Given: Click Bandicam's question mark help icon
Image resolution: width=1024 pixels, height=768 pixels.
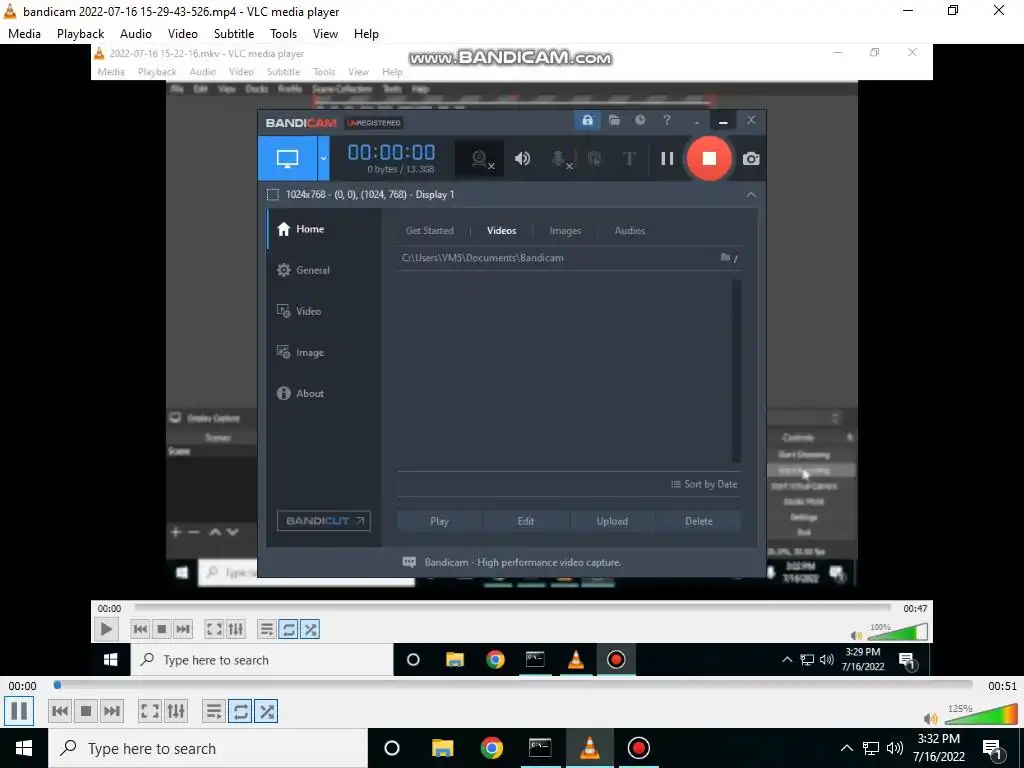Looking at the screenshot, I should 667,120.
